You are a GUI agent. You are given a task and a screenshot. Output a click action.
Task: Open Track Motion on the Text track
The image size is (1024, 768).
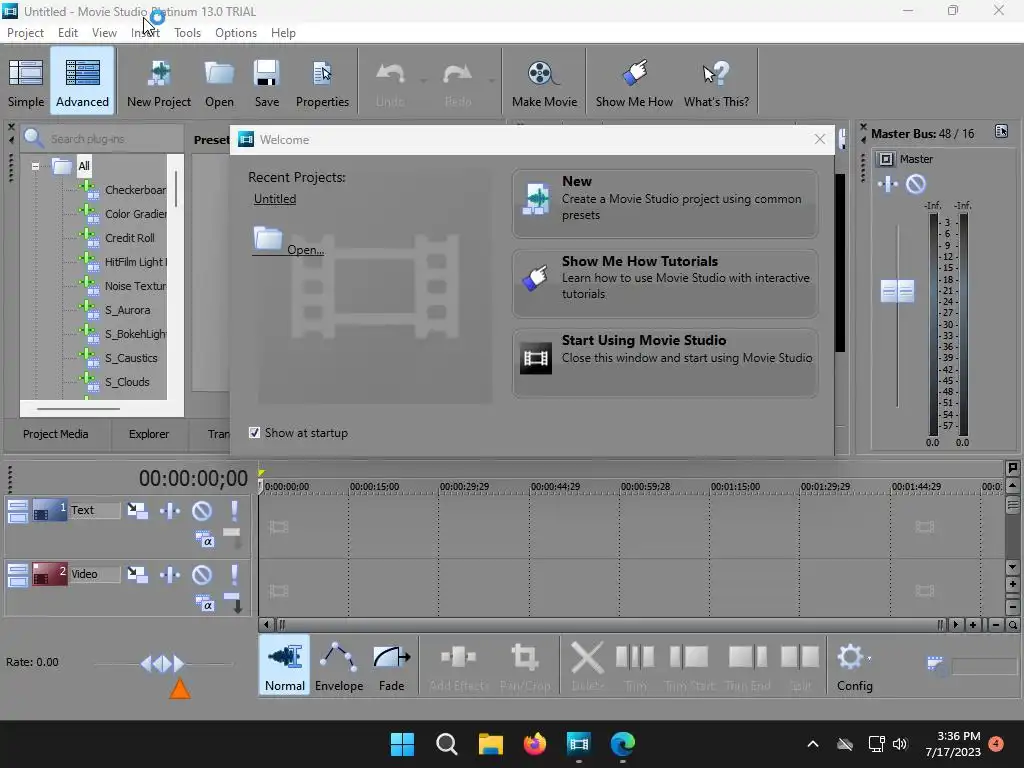click(x=137, y=511)
